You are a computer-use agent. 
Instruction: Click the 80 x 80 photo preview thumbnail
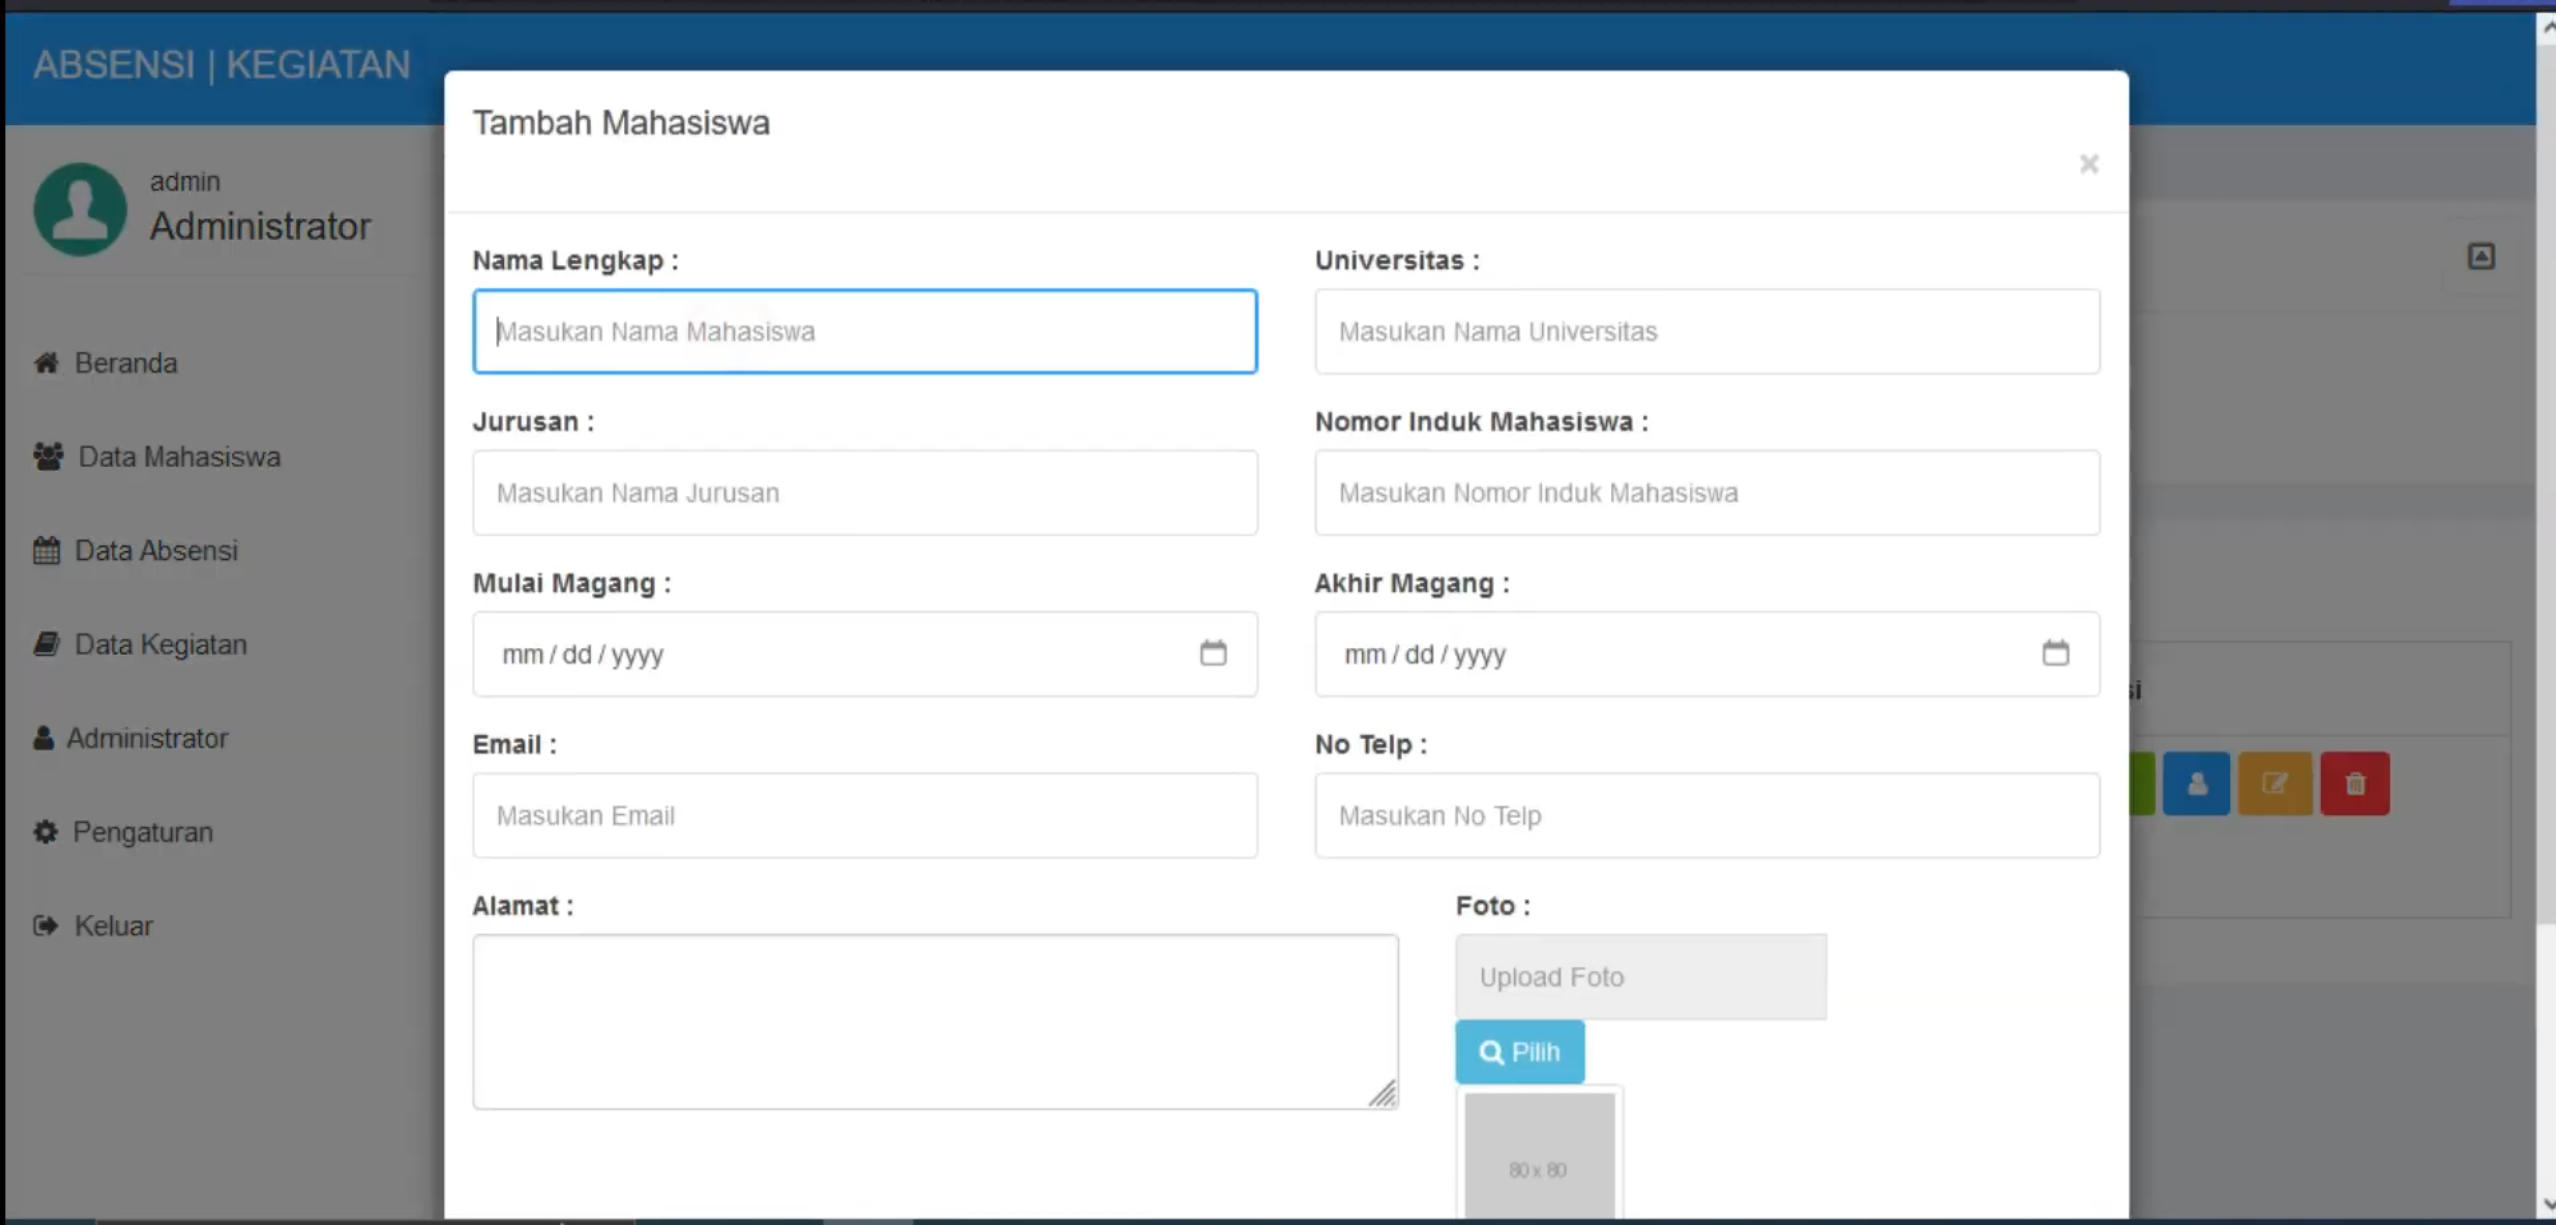point(1539,1155)
